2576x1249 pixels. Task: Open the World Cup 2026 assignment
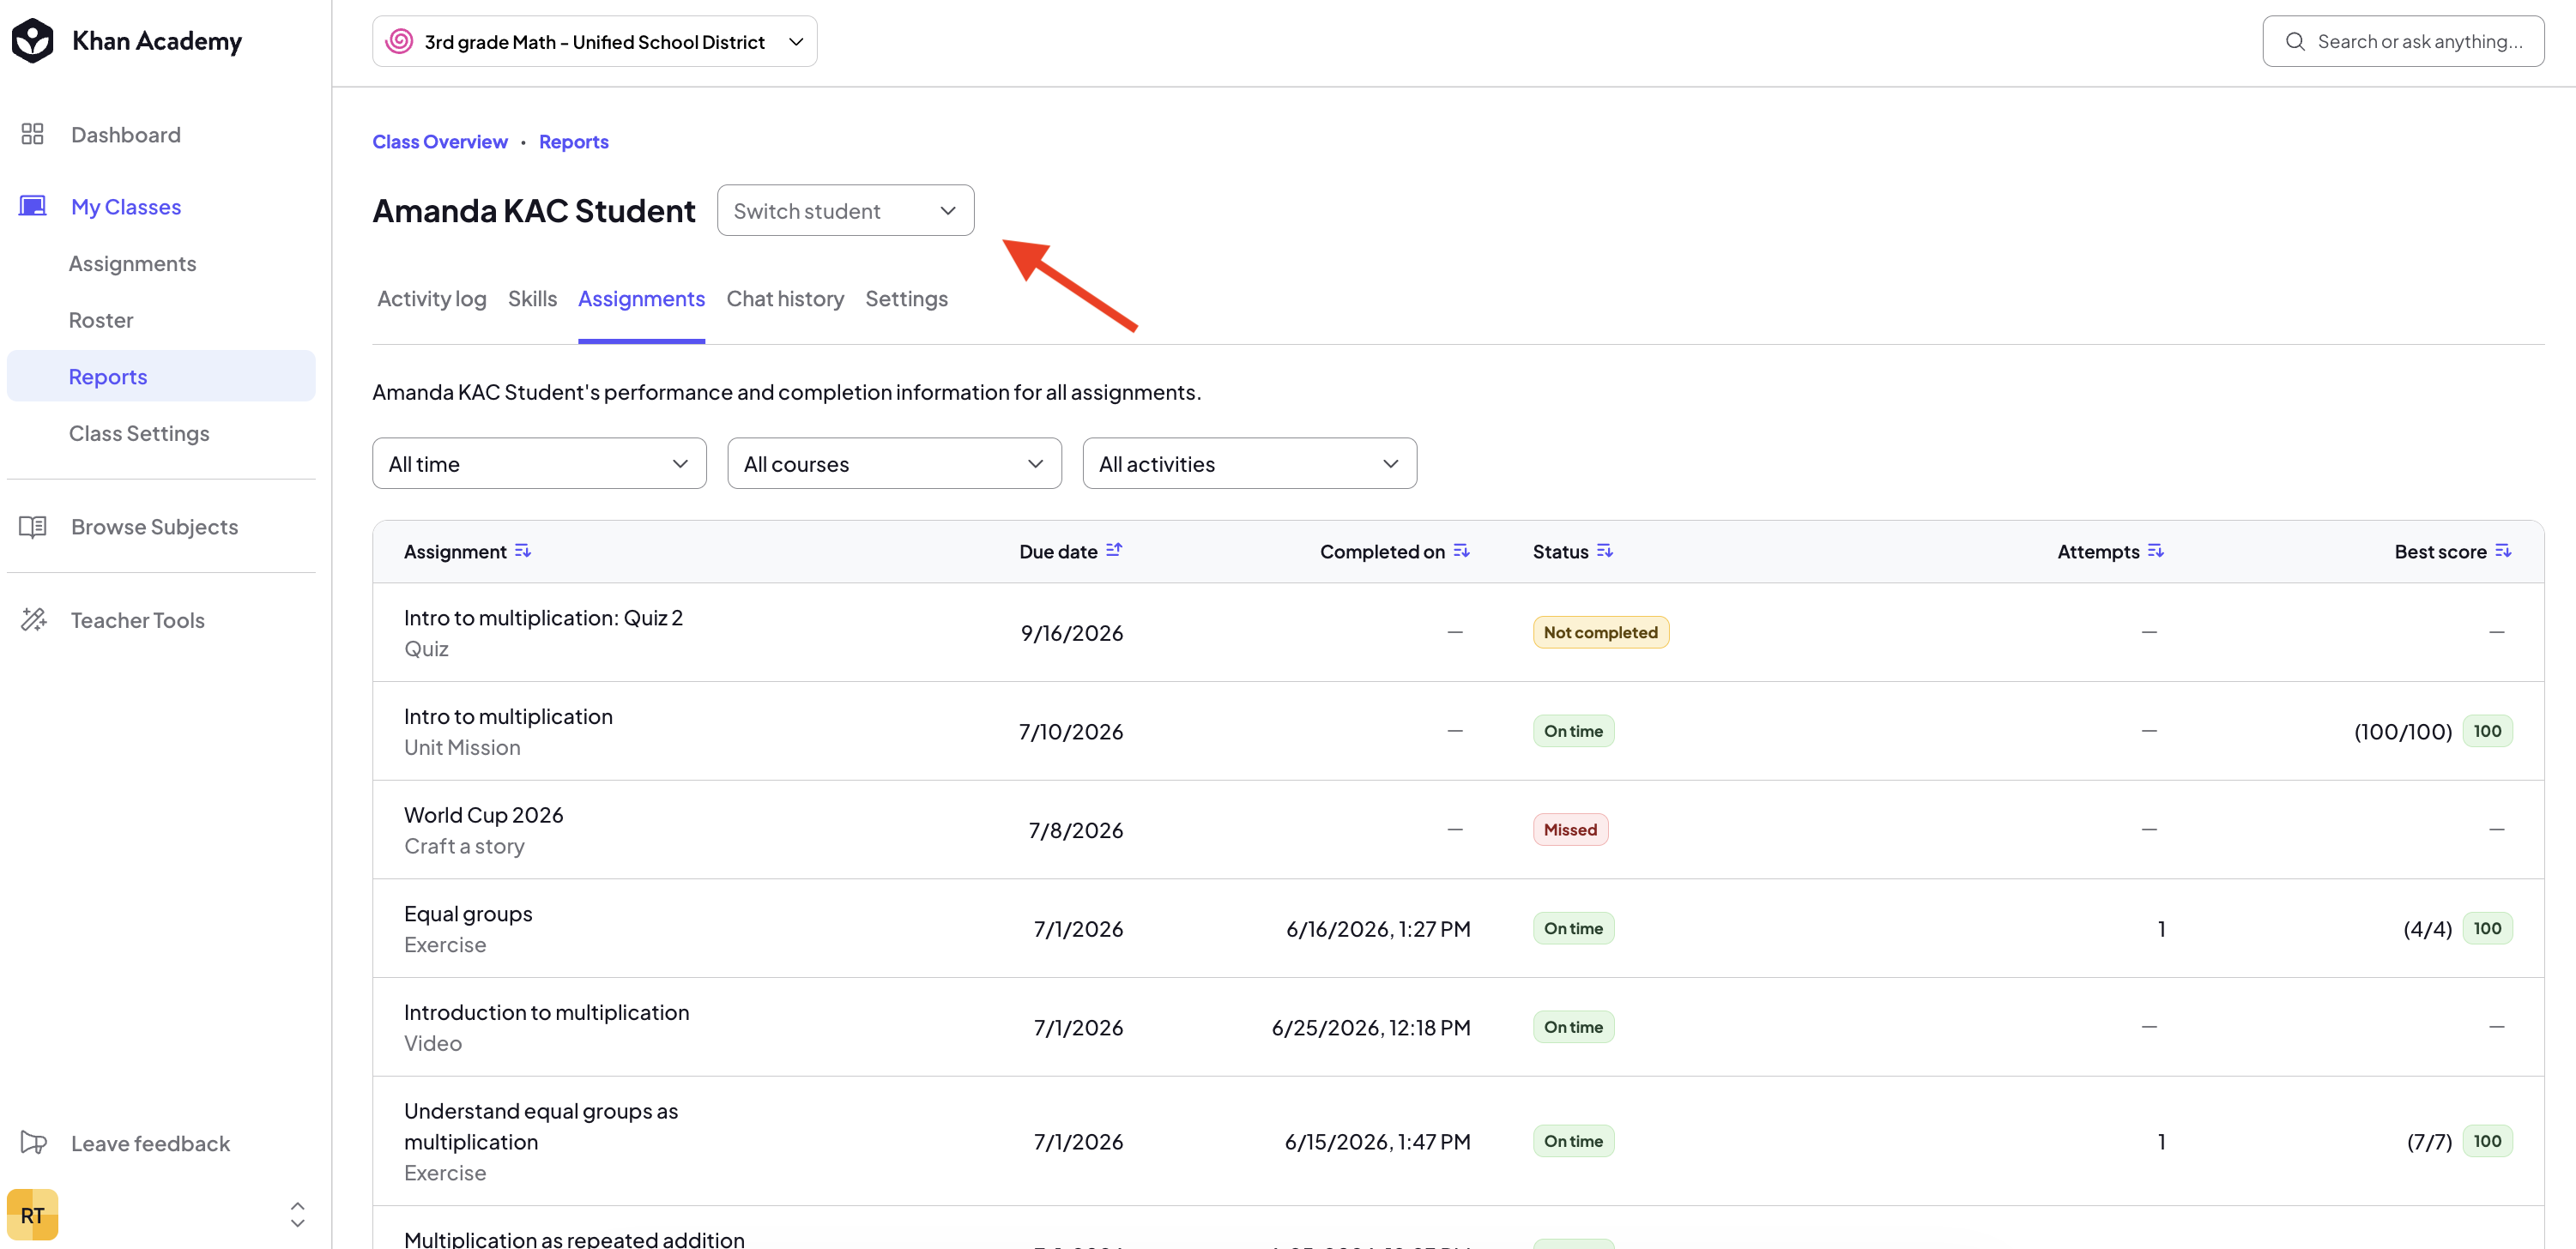tap(484, 815)
